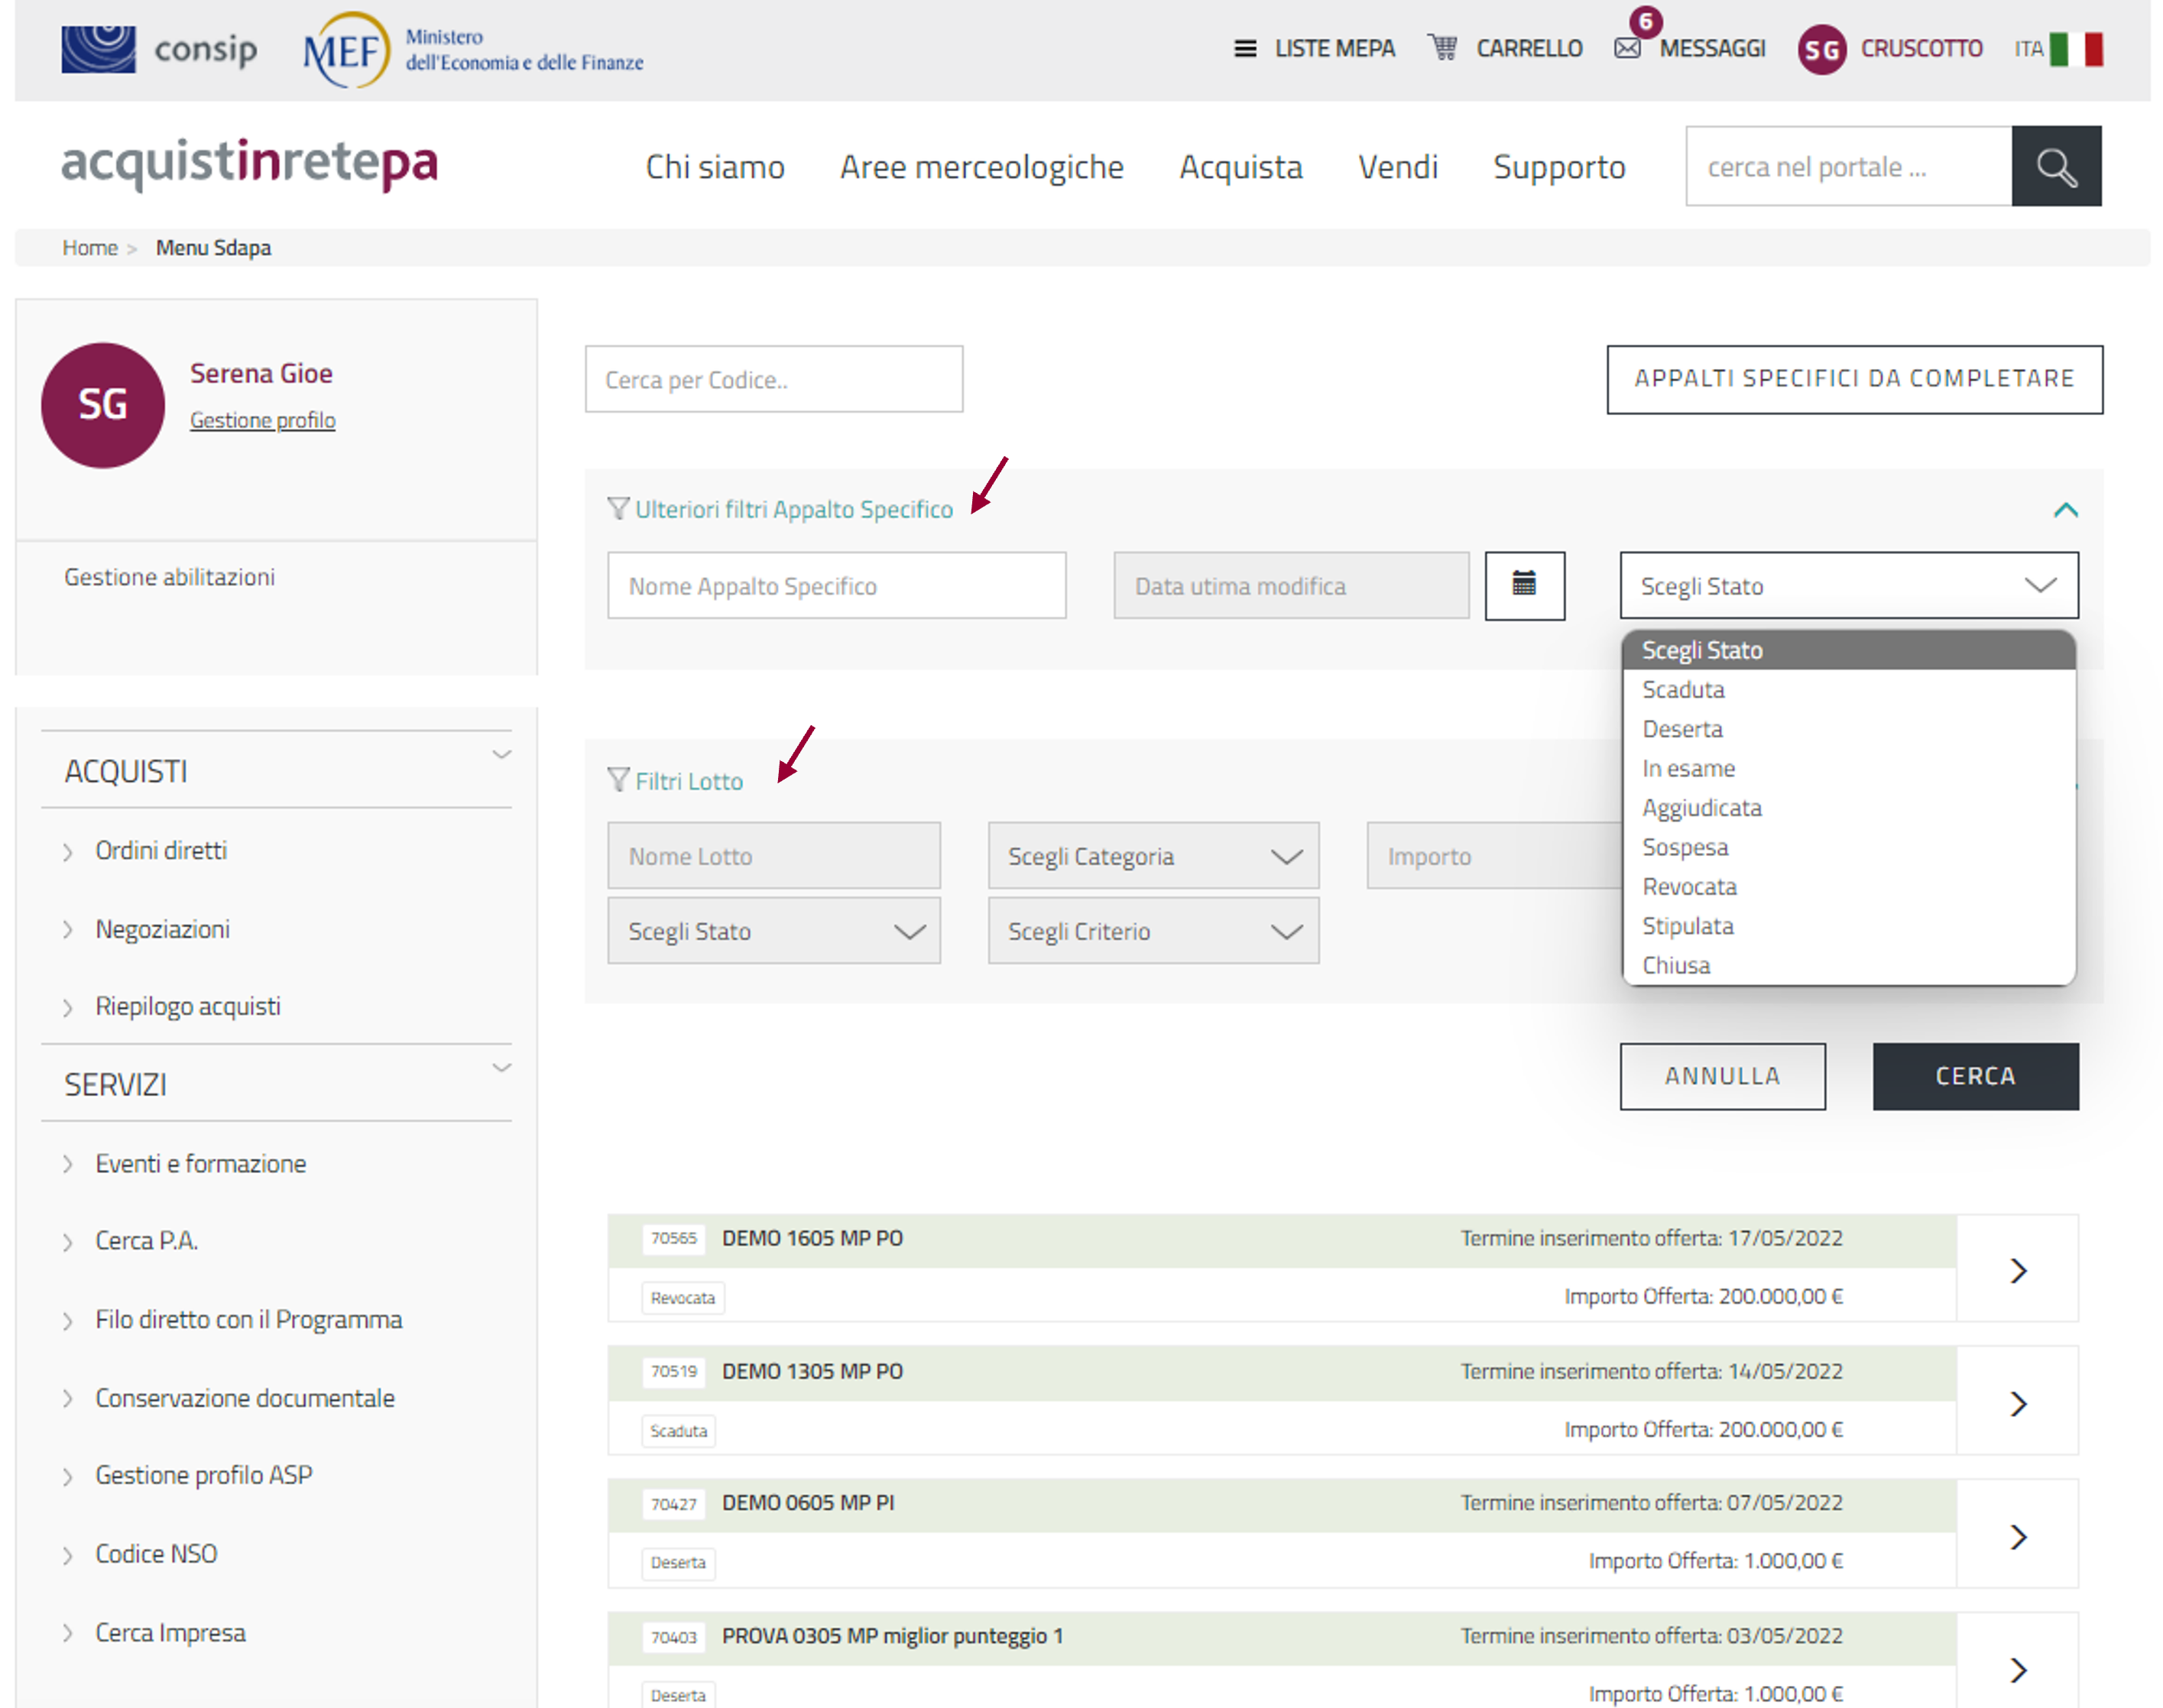Viewport: 2163px width, 1708px height.
Task: Select Revocata option in the dropdown list
Action: [x=1689, y=887]
